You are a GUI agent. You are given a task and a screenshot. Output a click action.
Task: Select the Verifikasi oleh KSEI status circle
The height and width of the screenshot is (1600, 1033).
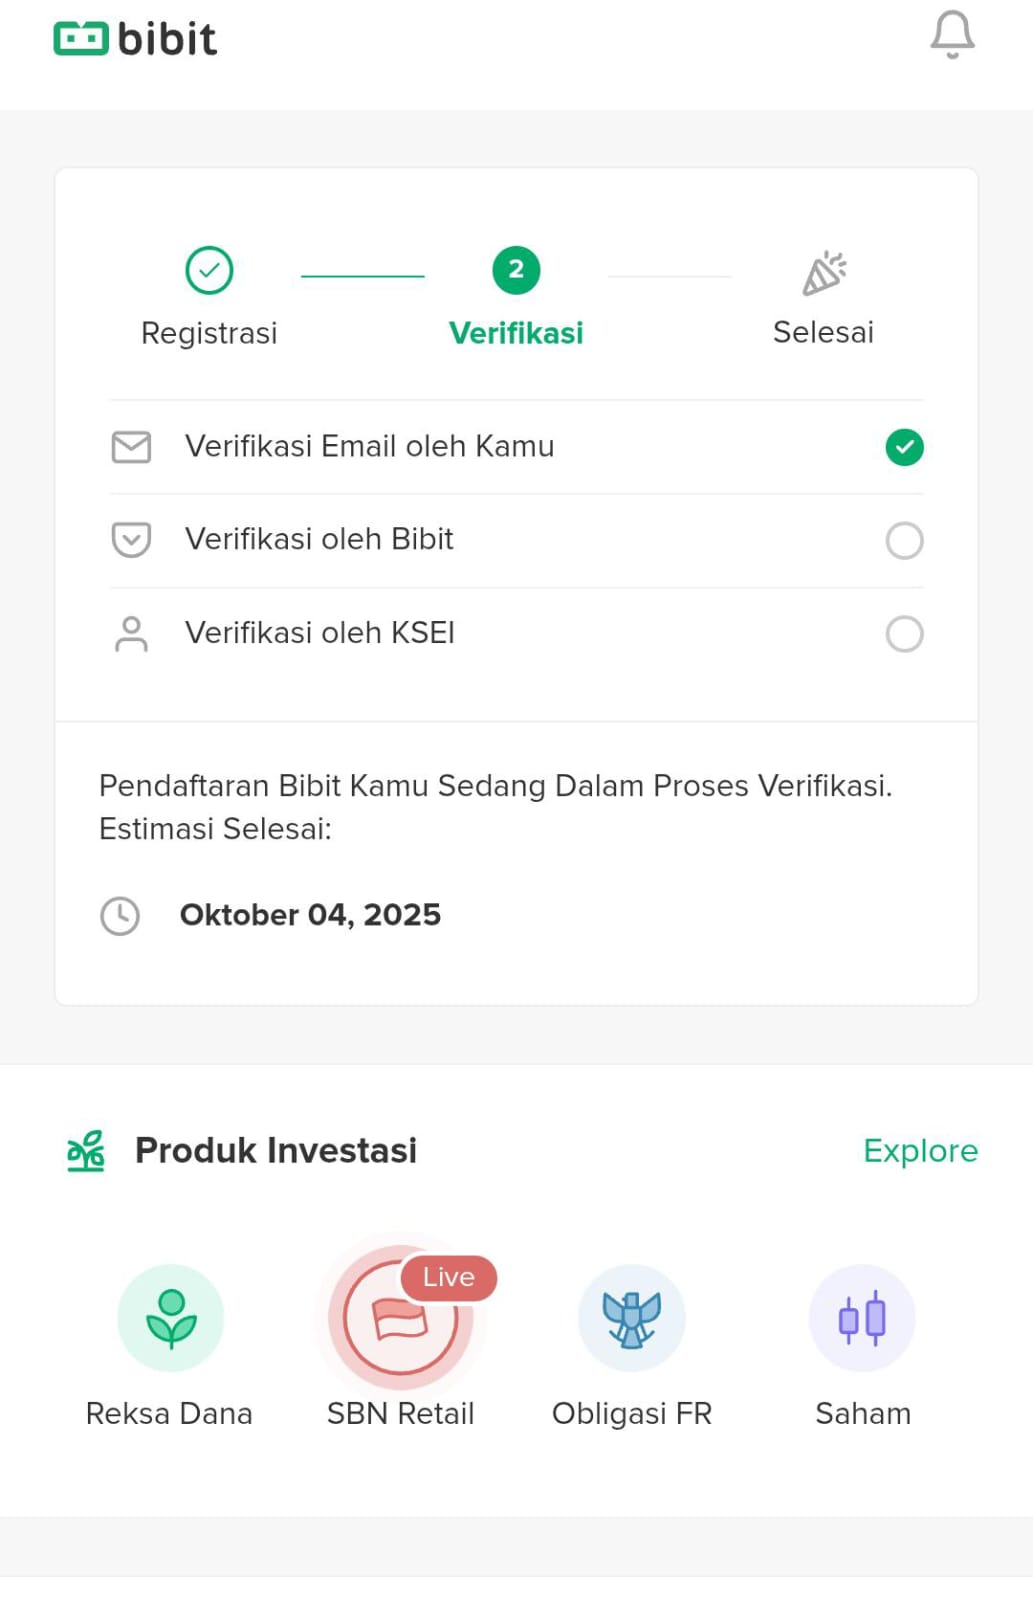[x=904, y=634]
